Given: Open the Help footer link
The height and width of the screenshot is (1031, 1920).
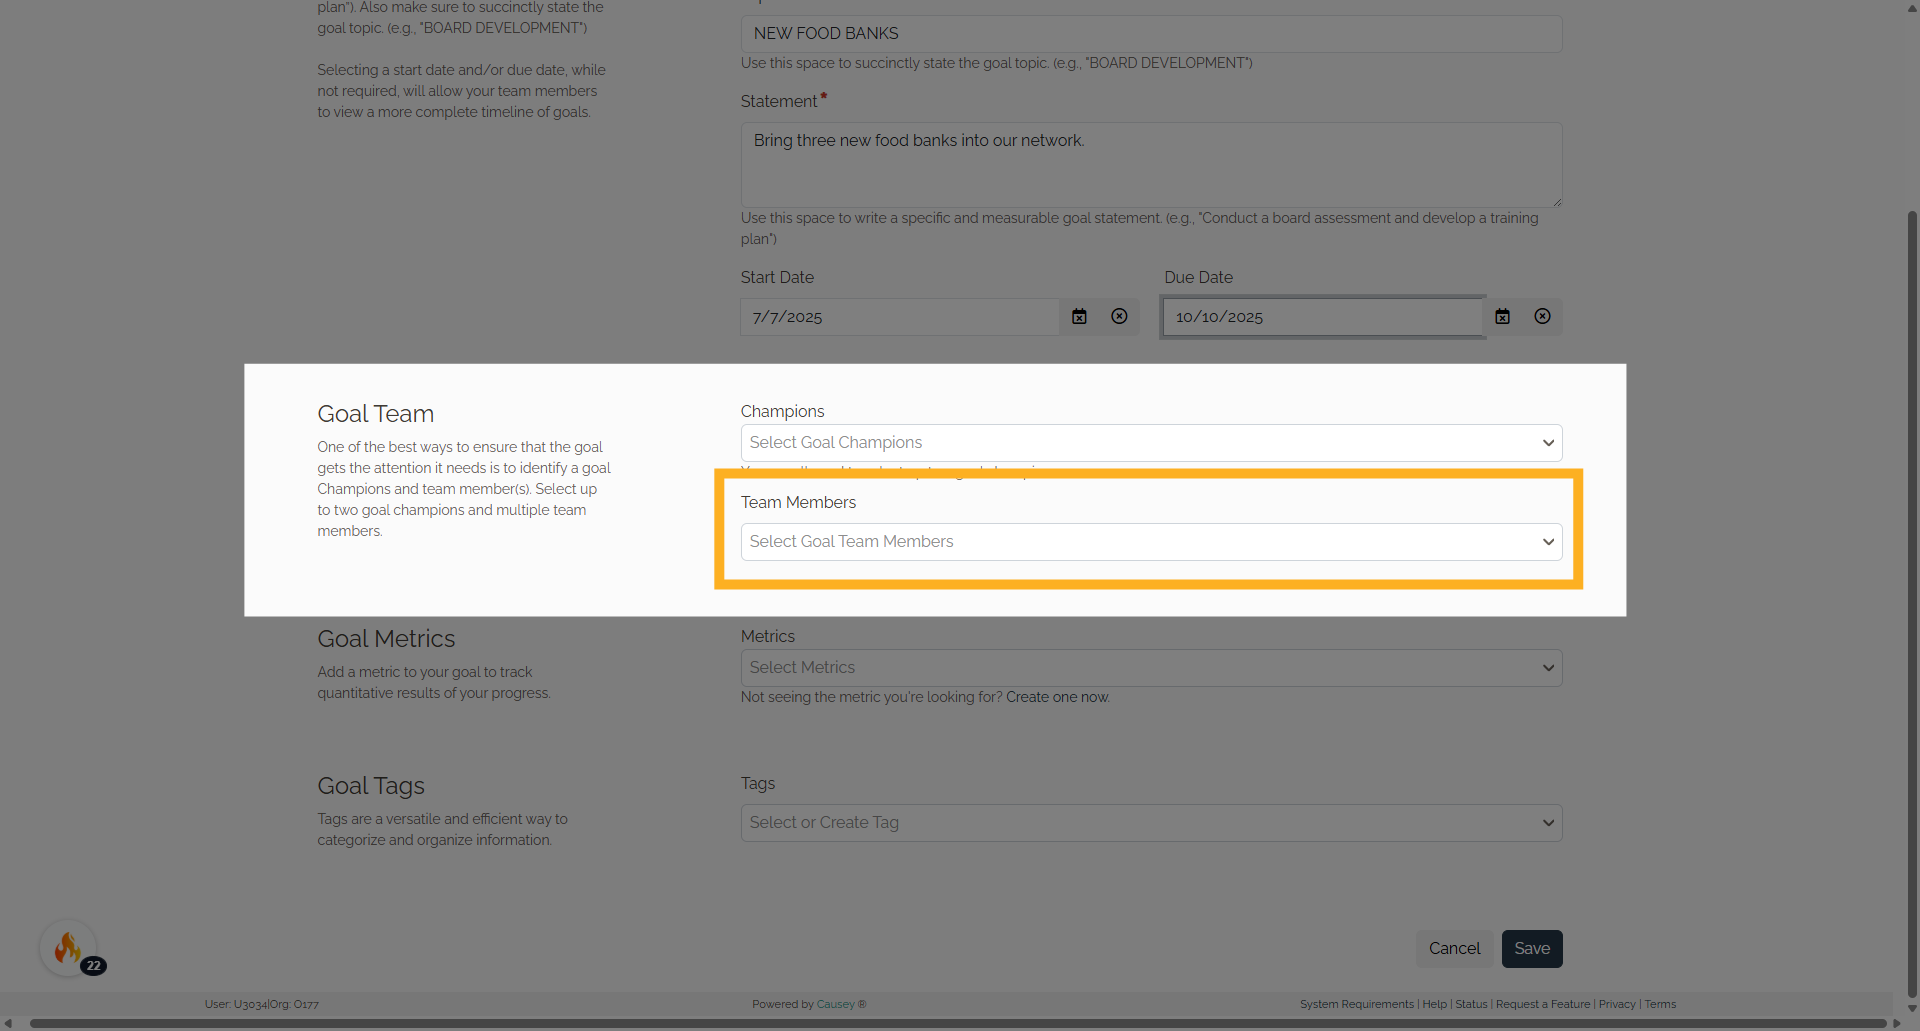Looking at the screenshot, I should pos(1434,1004).
